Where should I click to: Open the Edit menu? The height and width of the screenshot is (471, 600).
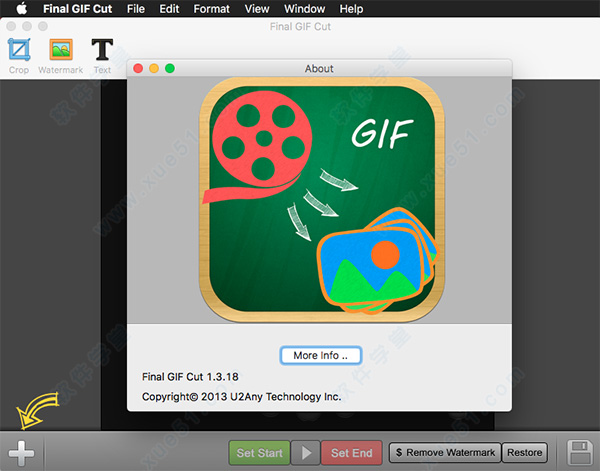pyautogui.click(x=169, y=8)
